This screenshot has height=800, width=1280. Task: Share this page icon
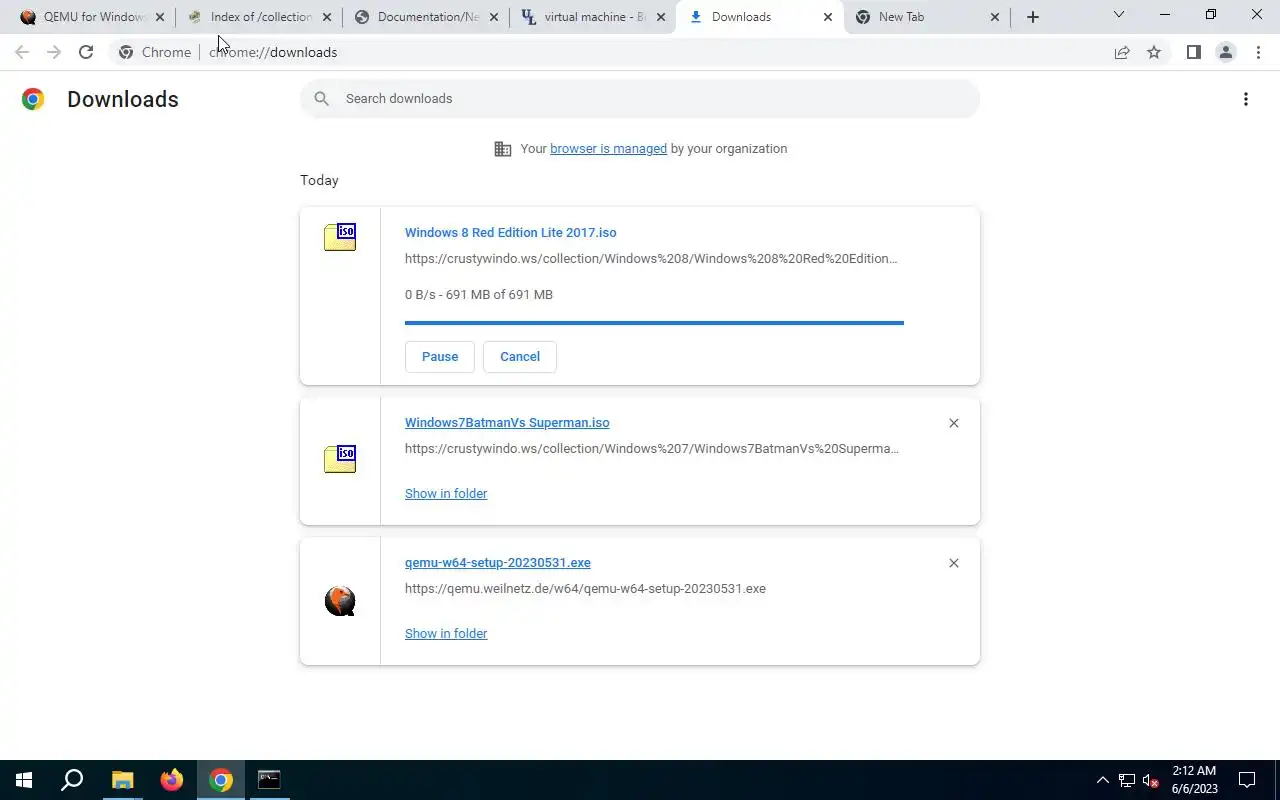pos(1122,52)
